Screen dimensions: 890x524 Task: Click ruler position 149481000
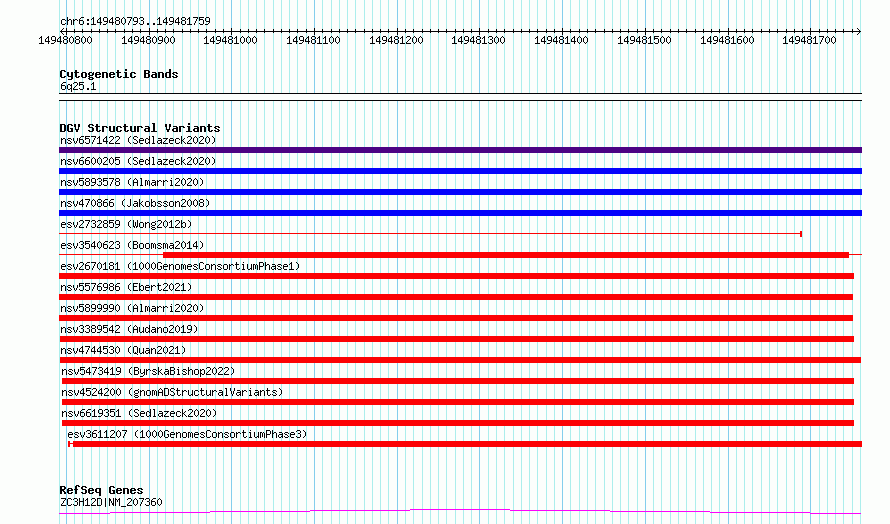point(230,40)
